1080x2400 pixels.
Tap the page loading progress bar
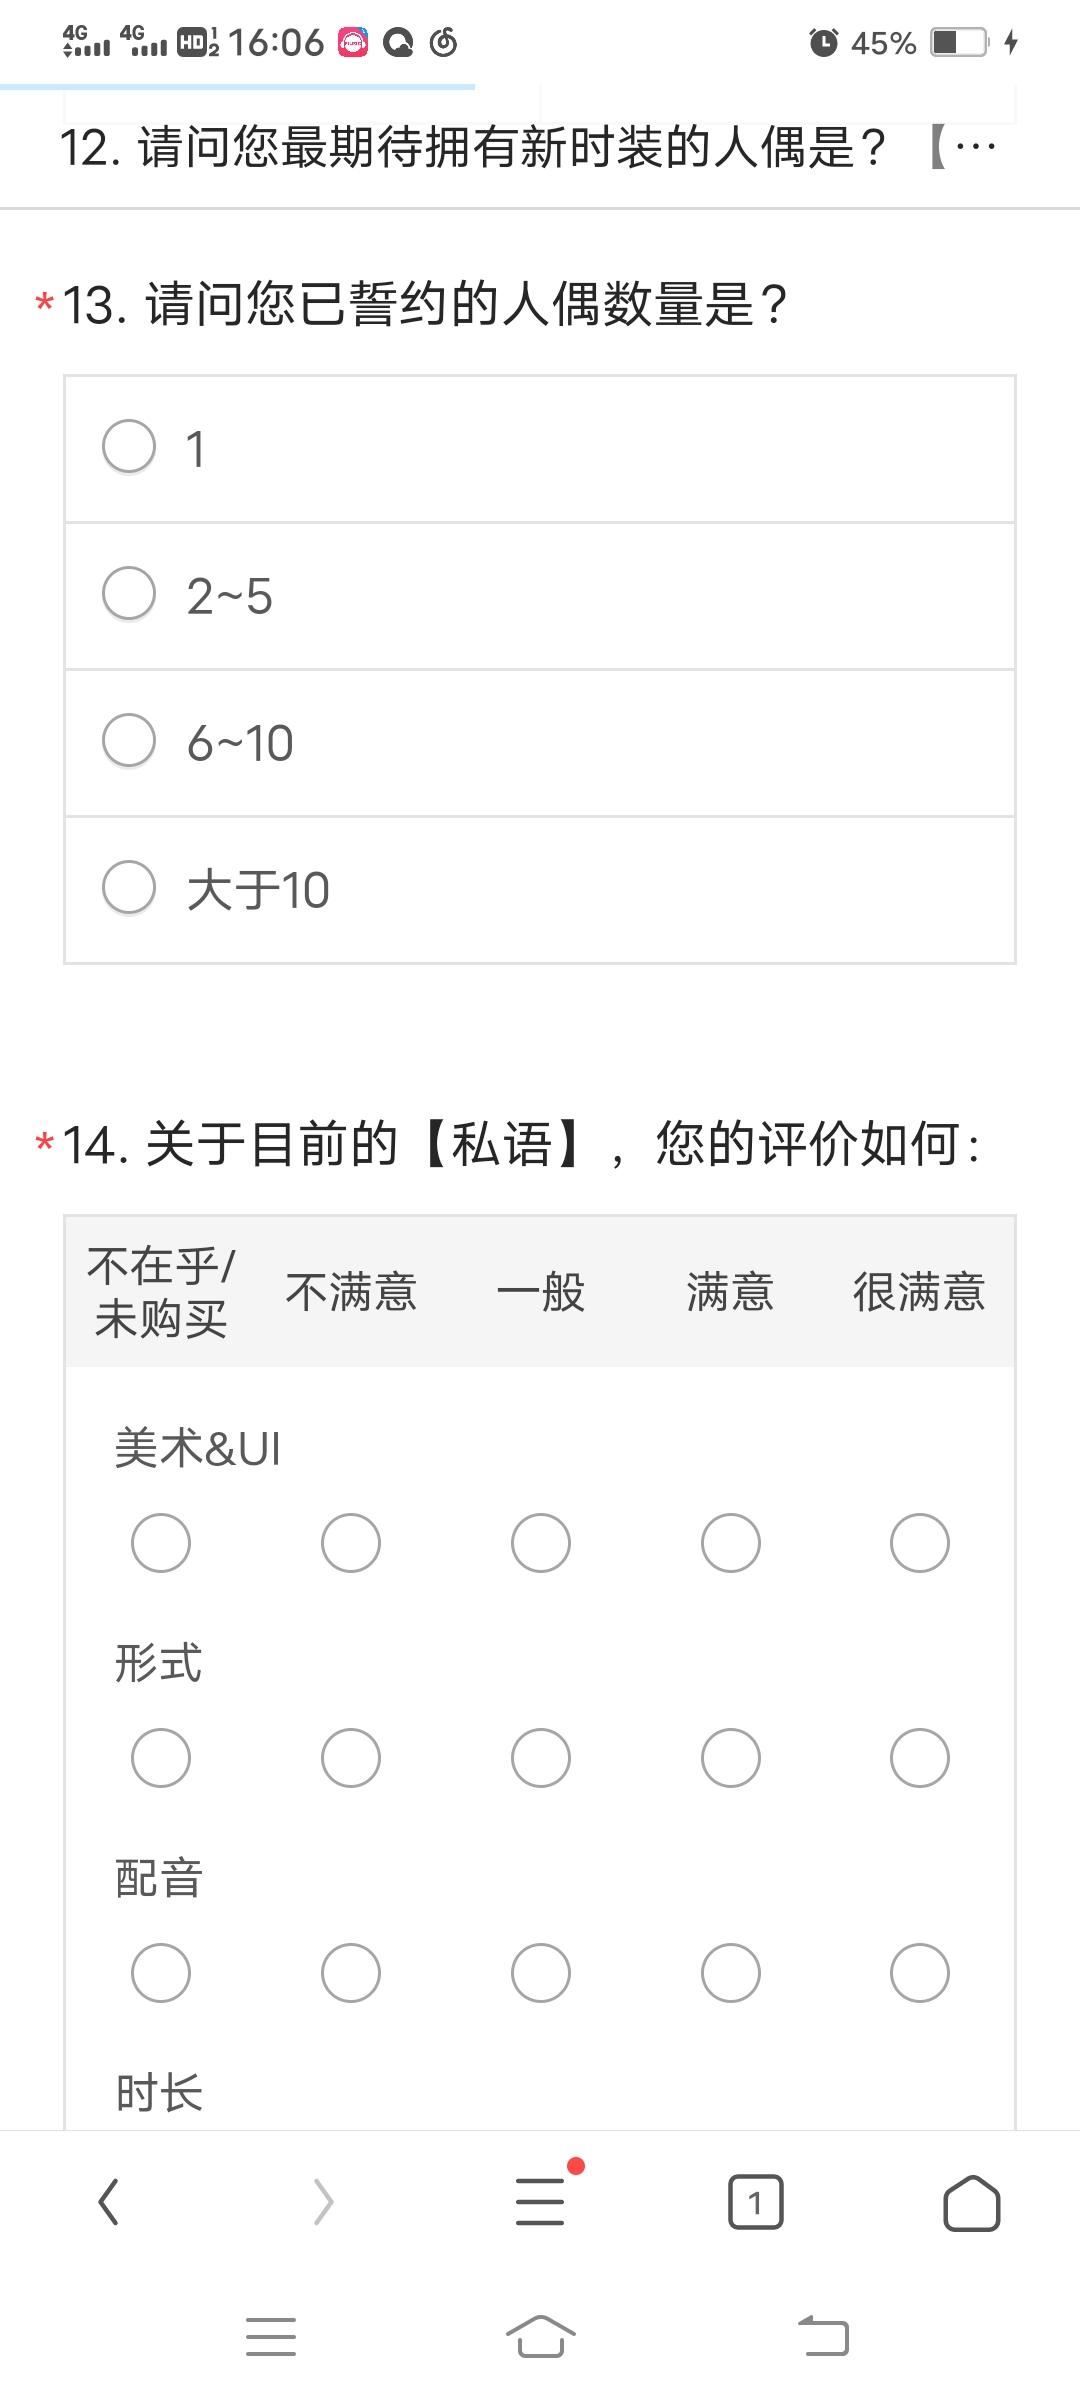point(237,88)
